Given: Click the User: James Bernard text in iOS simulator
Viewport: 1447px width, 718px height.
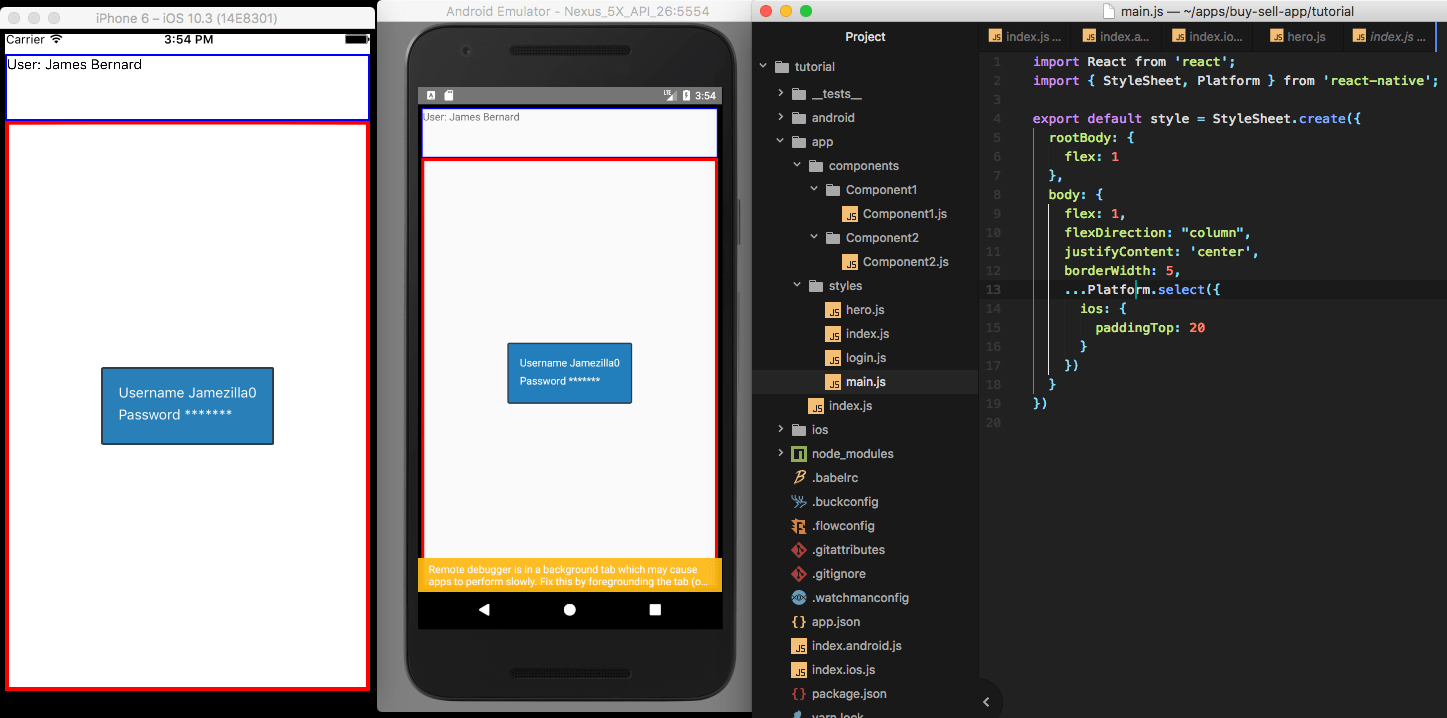Looking at the screenshot, I should (x=75, y=64).
